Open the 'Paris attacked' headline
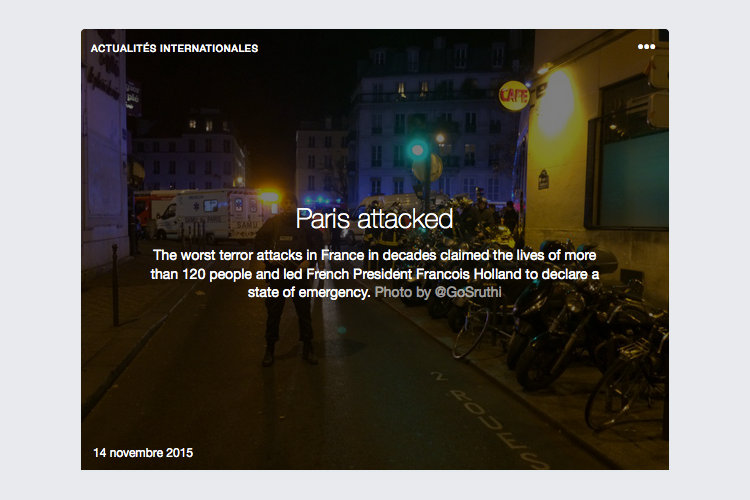Screen dimensions: 750x500 [x=374, y=219]
